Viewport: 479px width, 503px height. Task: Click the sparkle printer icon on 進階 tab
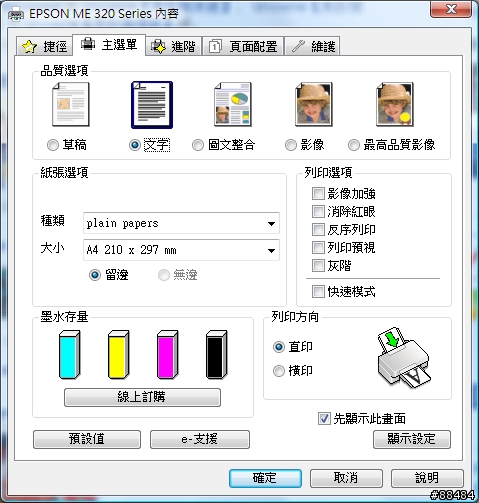(158, 46)
